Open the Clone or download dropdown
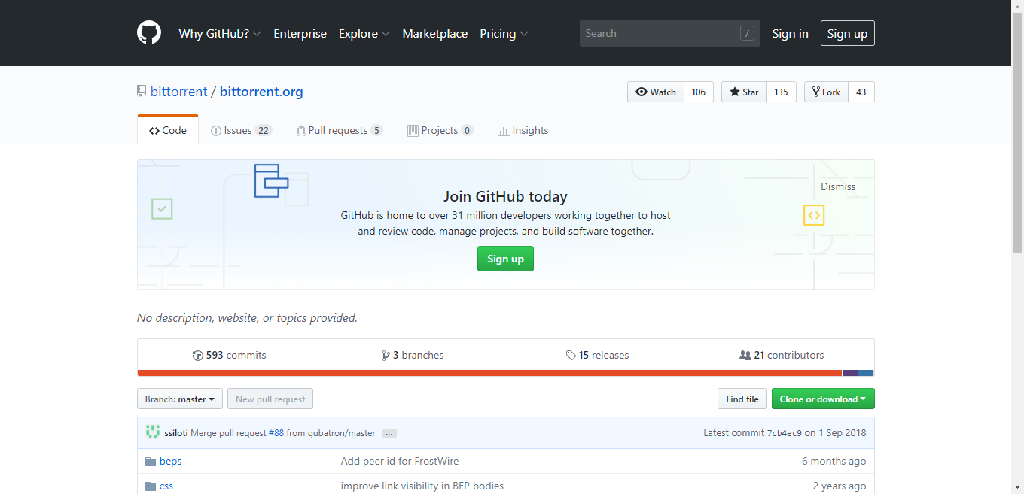Screen dimensions: 1024x494 click(x=823, y=399)
